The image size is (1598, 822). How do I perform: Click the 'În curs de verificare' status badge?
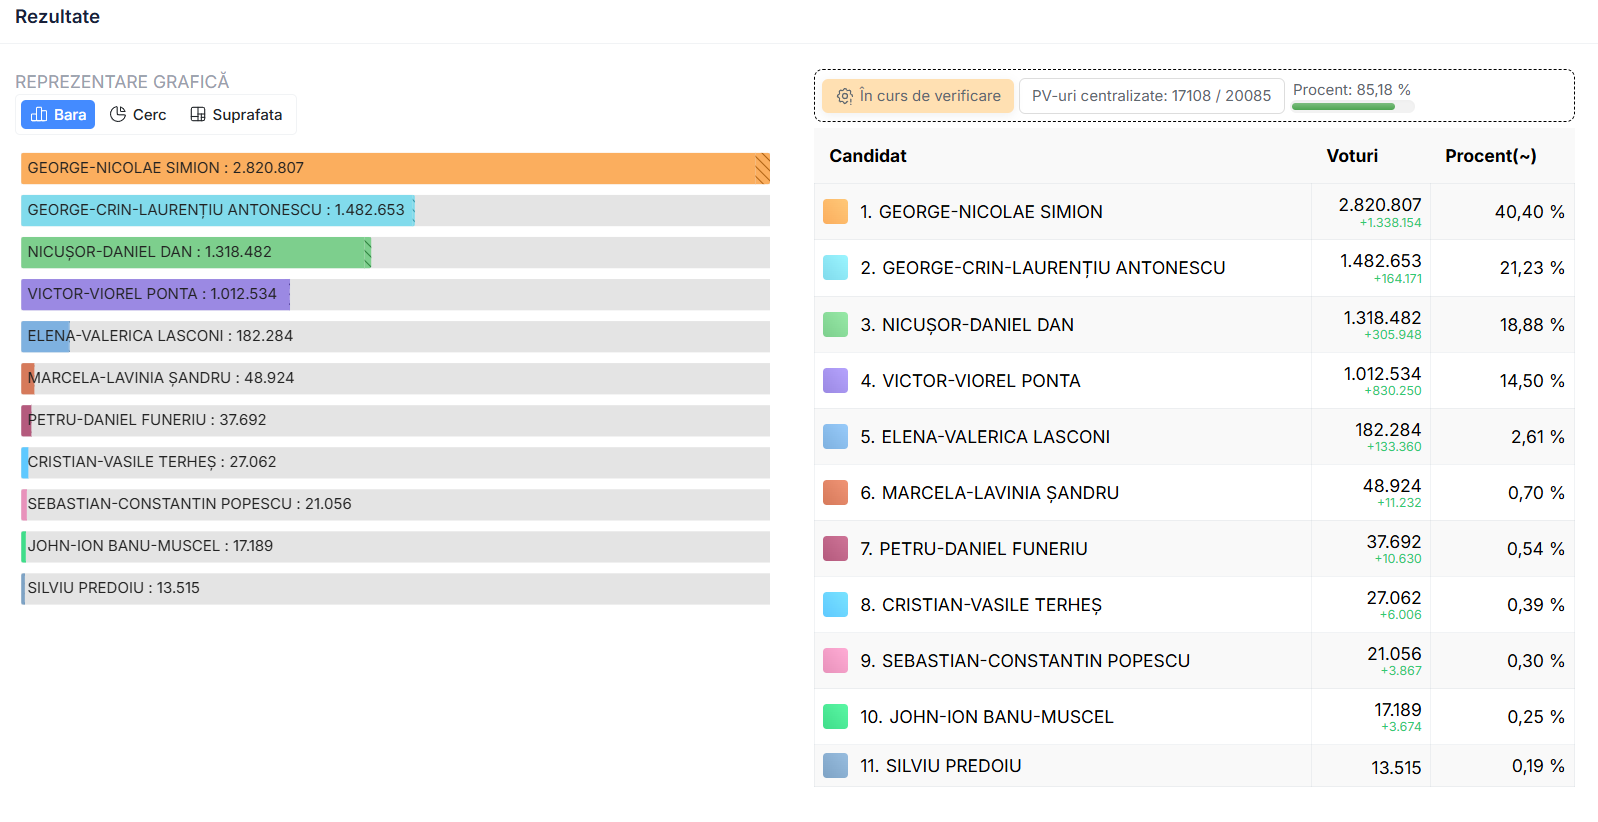coord(918,96)
